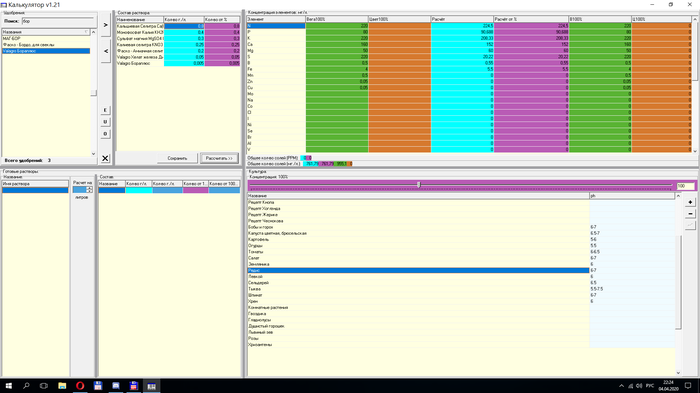Click the litres stepper arrows in Расчет на

pos(89,190)
